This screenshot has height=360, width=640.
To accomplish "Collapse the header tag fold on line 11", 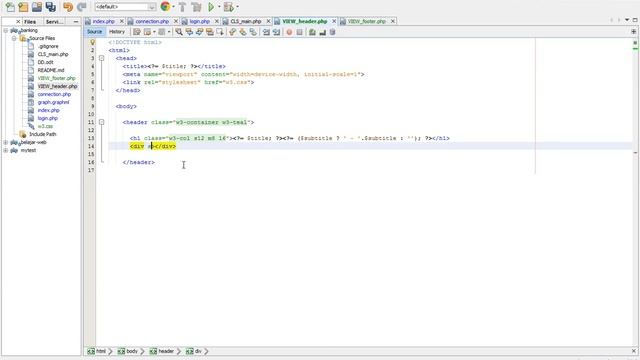I will (101, 122).
